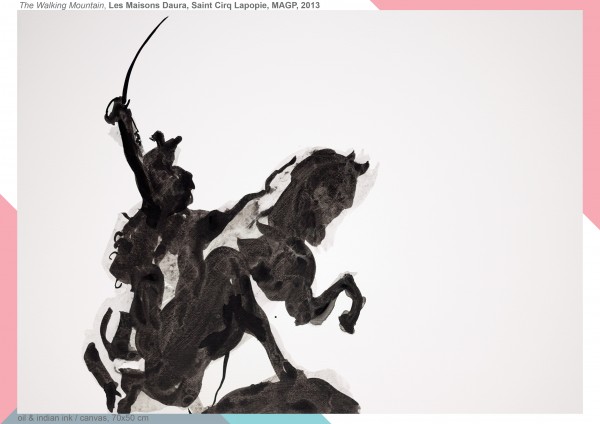Click the italic title 'The Walking Mountain,'
The width and height of the screenshot is (600, 424).
tap(63, 5)
